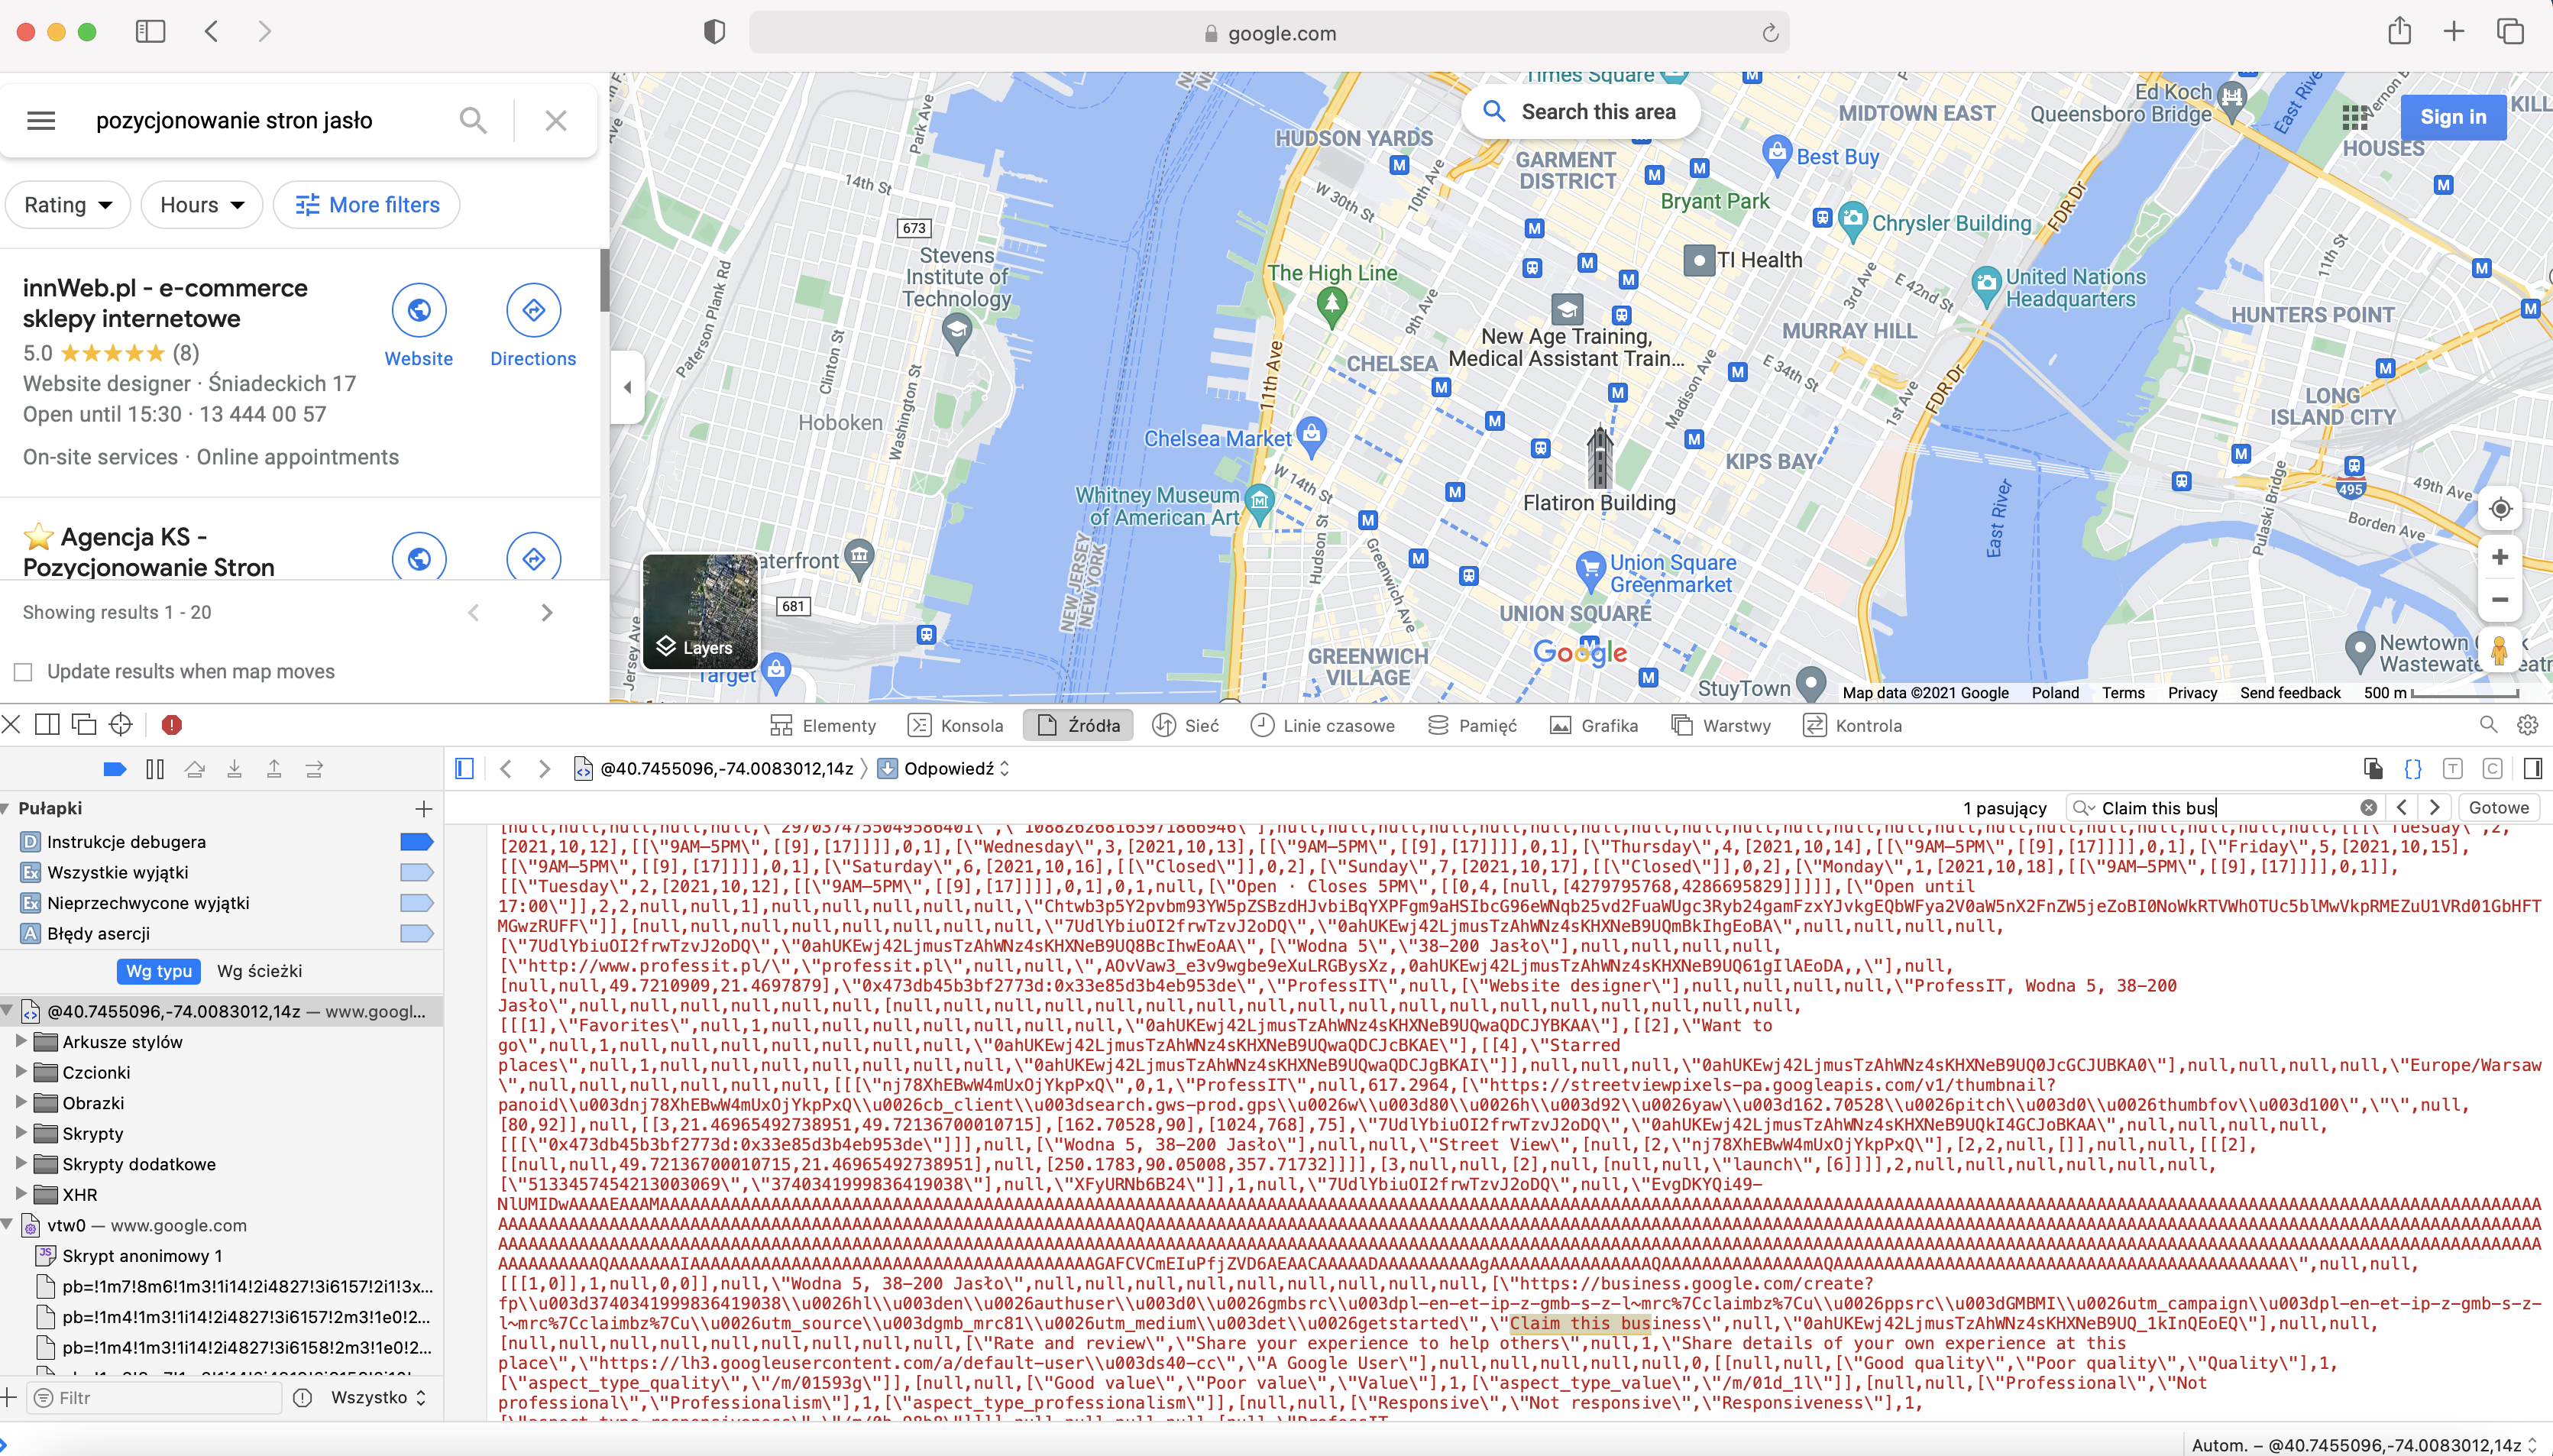
Task: Open the Safari sidebar toggle icon
Action: point(150,31)
